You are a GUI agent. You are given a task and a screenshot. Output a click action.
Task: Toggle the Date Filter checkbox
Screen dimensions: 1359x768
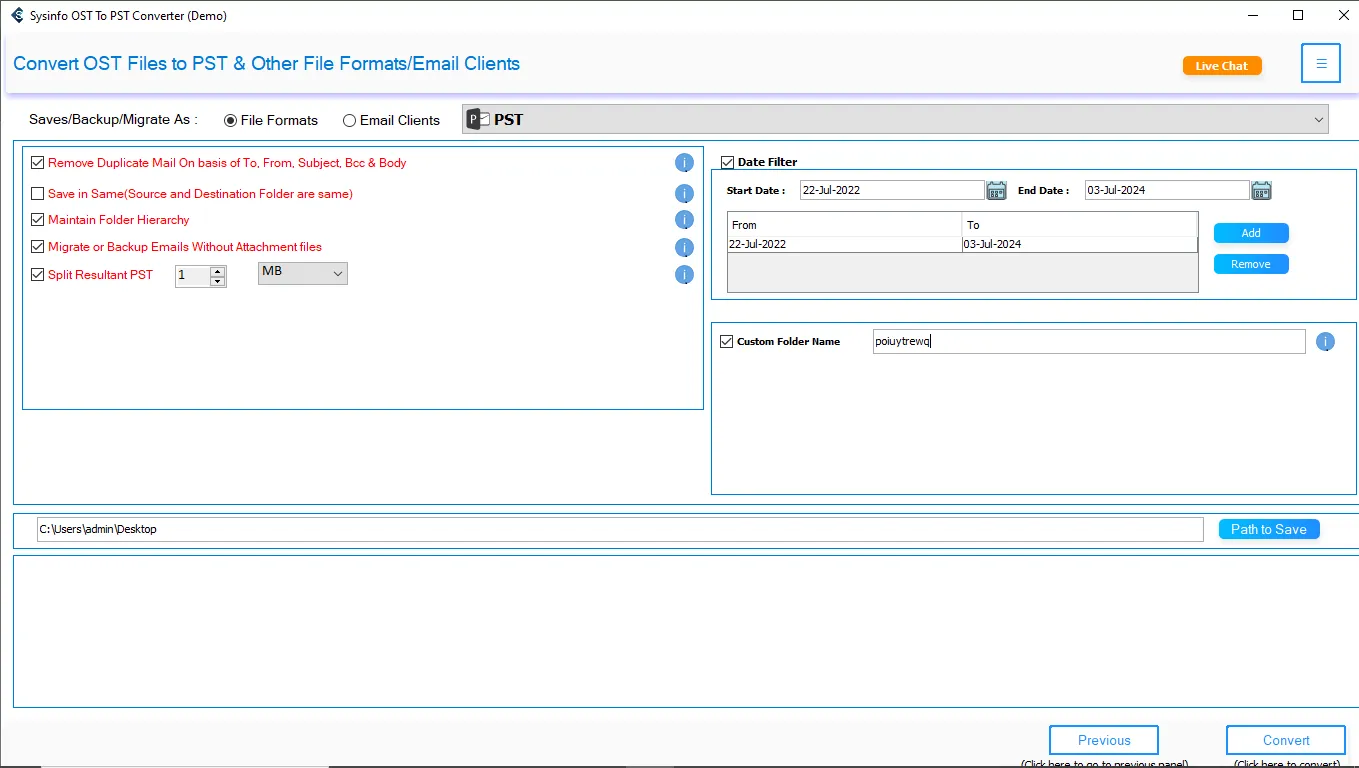727,162
